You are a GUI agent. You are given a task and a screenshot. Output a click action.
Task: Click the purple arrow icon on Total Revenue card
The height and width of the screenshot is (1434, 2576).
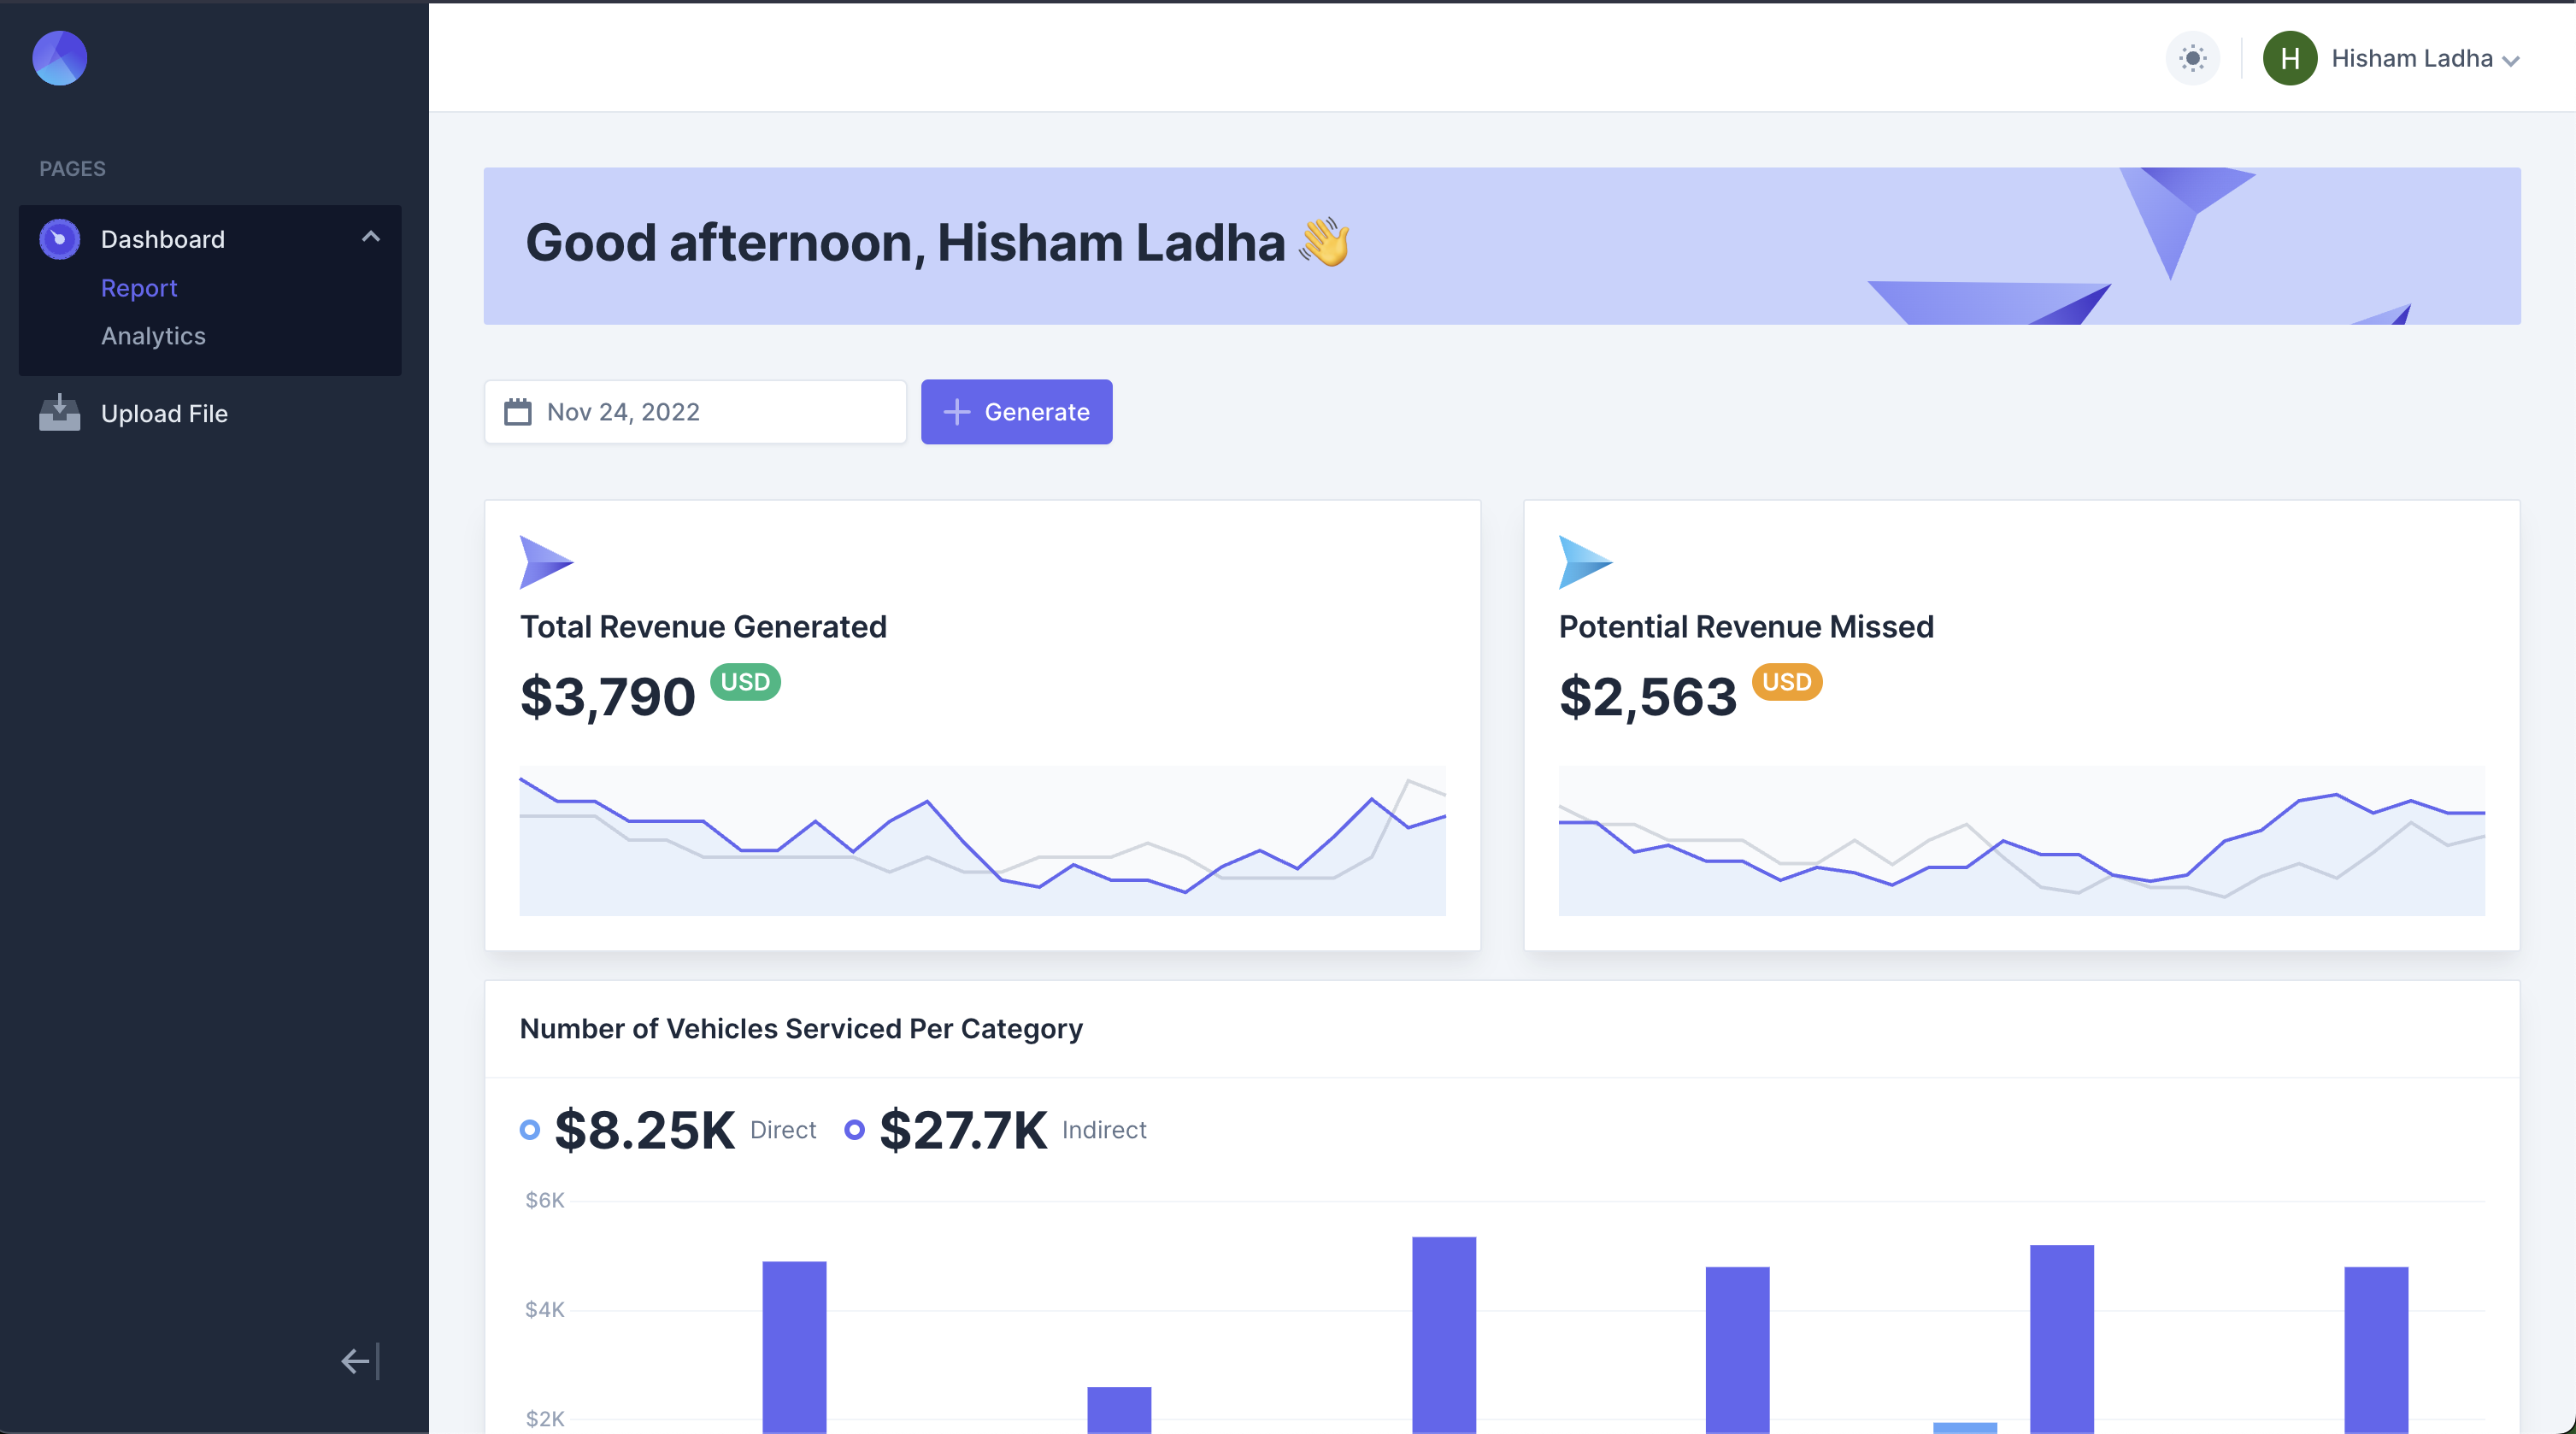coord(546,562)
